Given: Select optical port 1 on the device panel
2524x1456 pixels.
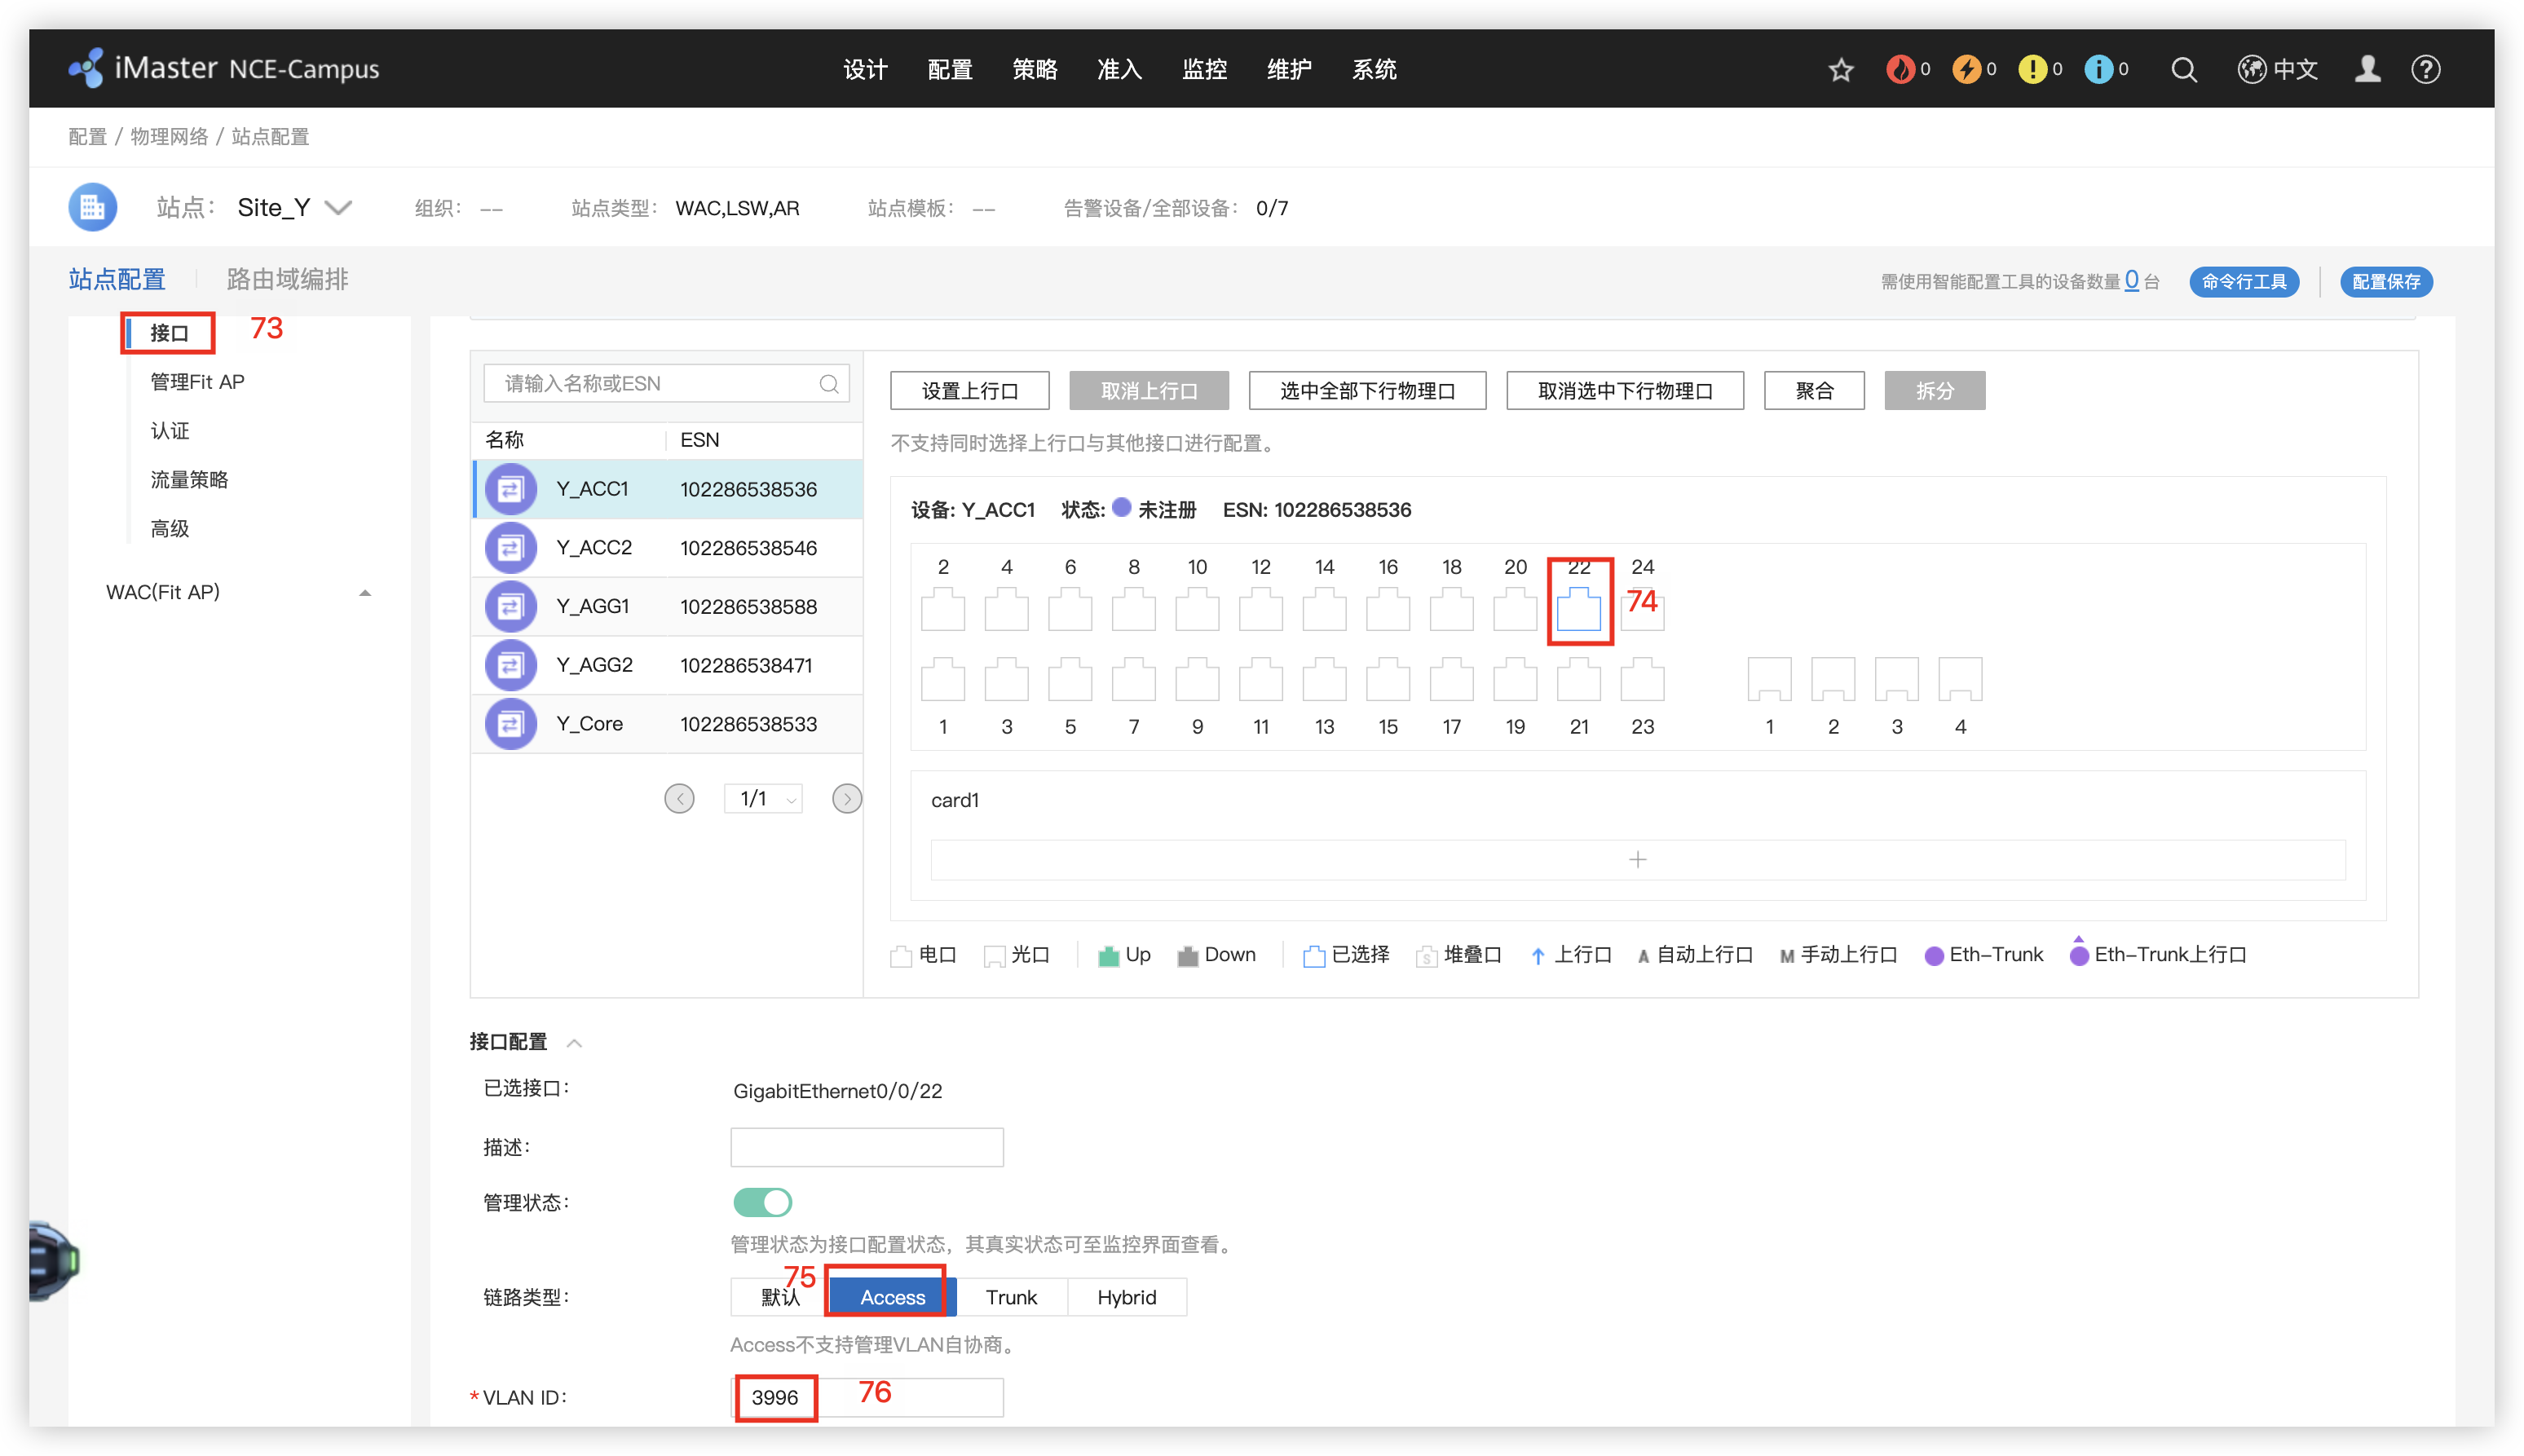Looking at the screenshot, I should point(1769,680).
